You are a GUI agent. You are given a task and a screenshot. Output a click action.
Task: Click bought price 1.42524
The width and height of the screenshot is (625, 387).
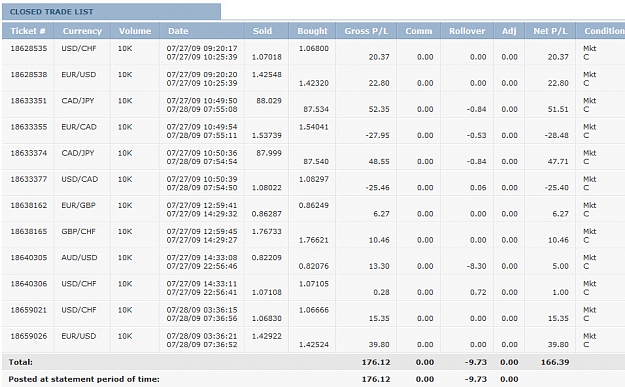tap(314, 345)
